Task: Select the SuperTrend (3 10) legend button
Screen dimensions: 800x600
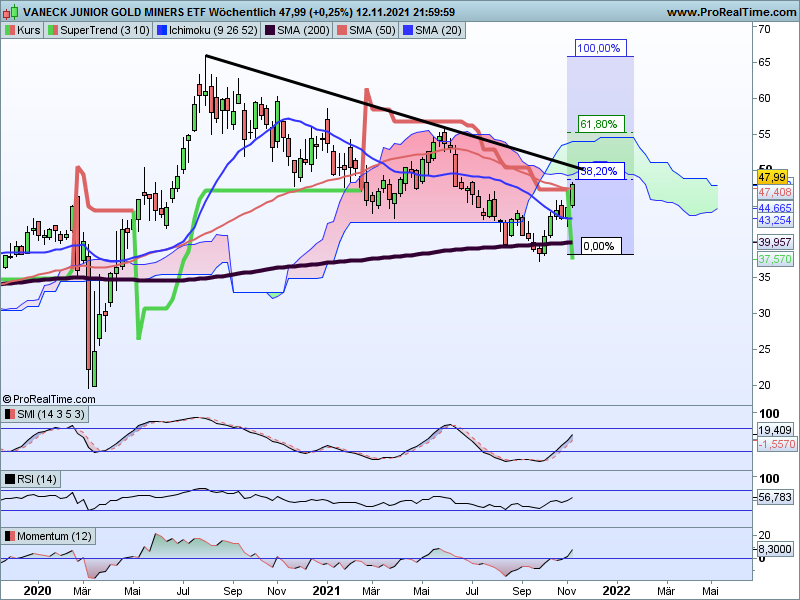Action: [98, 30]
